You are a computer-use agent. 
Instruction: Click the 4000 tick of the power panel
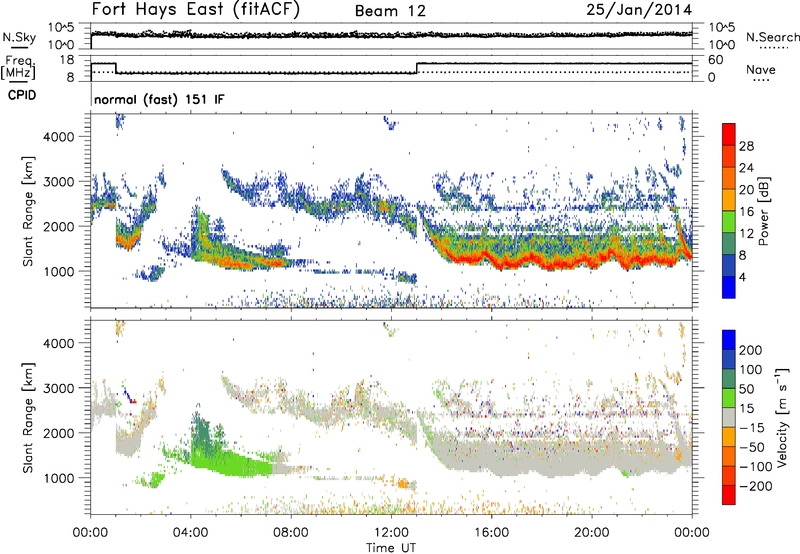click(59, 137)
